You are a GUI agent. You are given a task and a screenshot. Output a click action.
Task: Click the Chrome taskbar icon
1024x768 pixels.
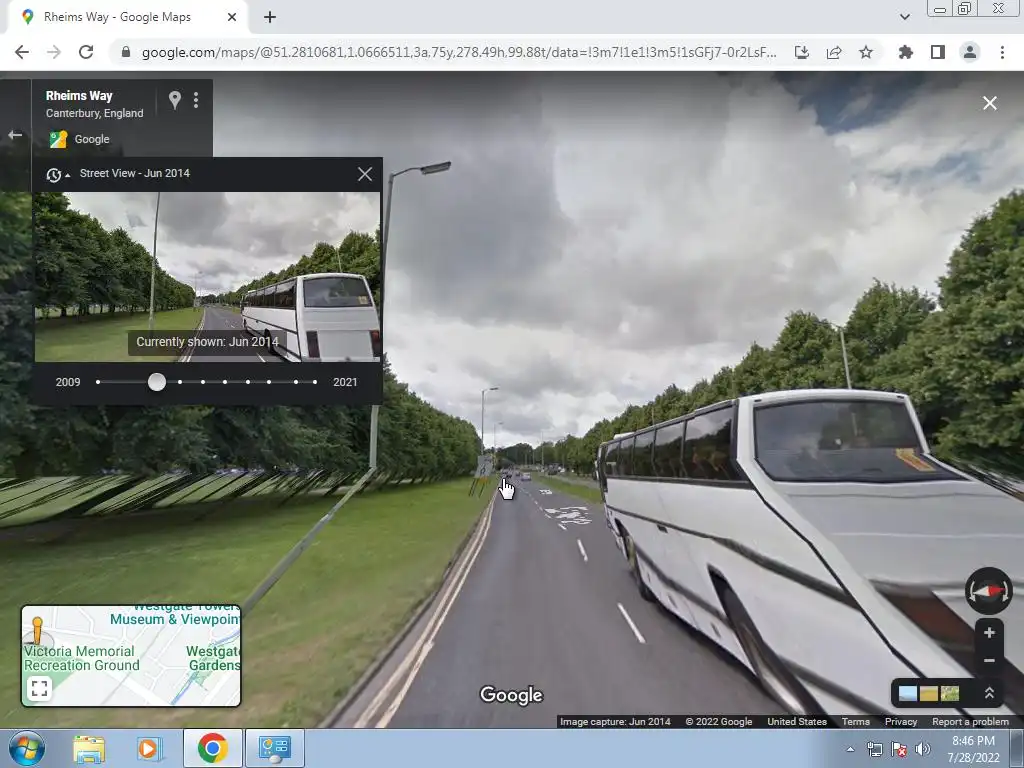click(x=212, y=748)
